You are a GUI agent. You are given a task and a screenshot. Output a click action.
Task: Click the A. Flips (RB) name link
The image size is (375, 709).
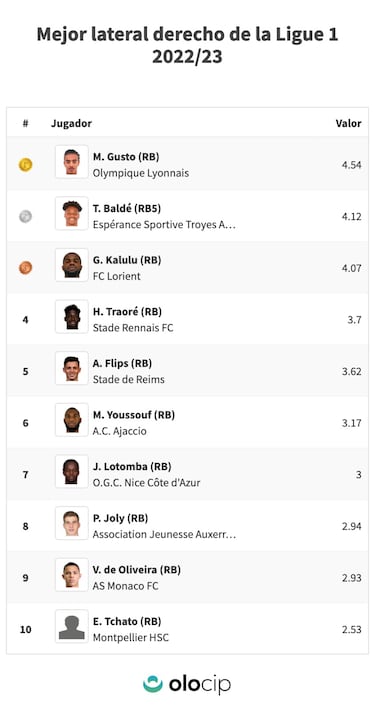[x=122, y=363]
